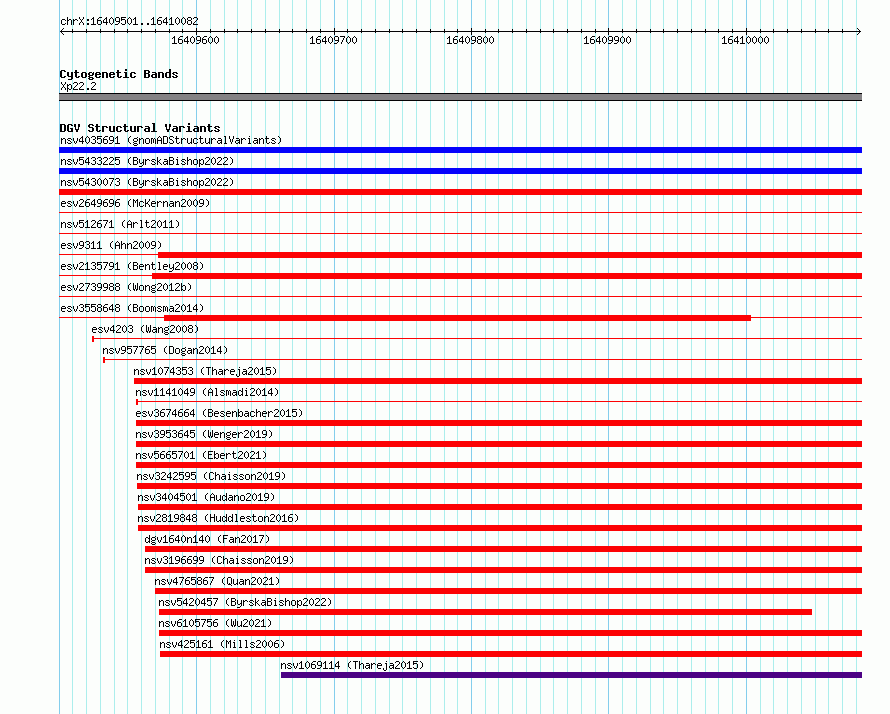Viewport: 890px width, 714px height.
Task: Click the red bar of esv9311
Action: 510,255
